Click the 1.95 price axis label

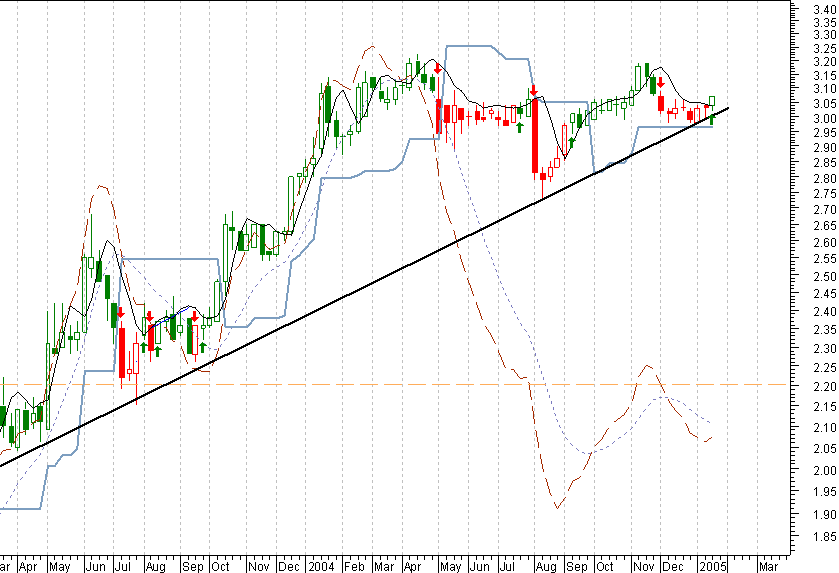[825, 492]
